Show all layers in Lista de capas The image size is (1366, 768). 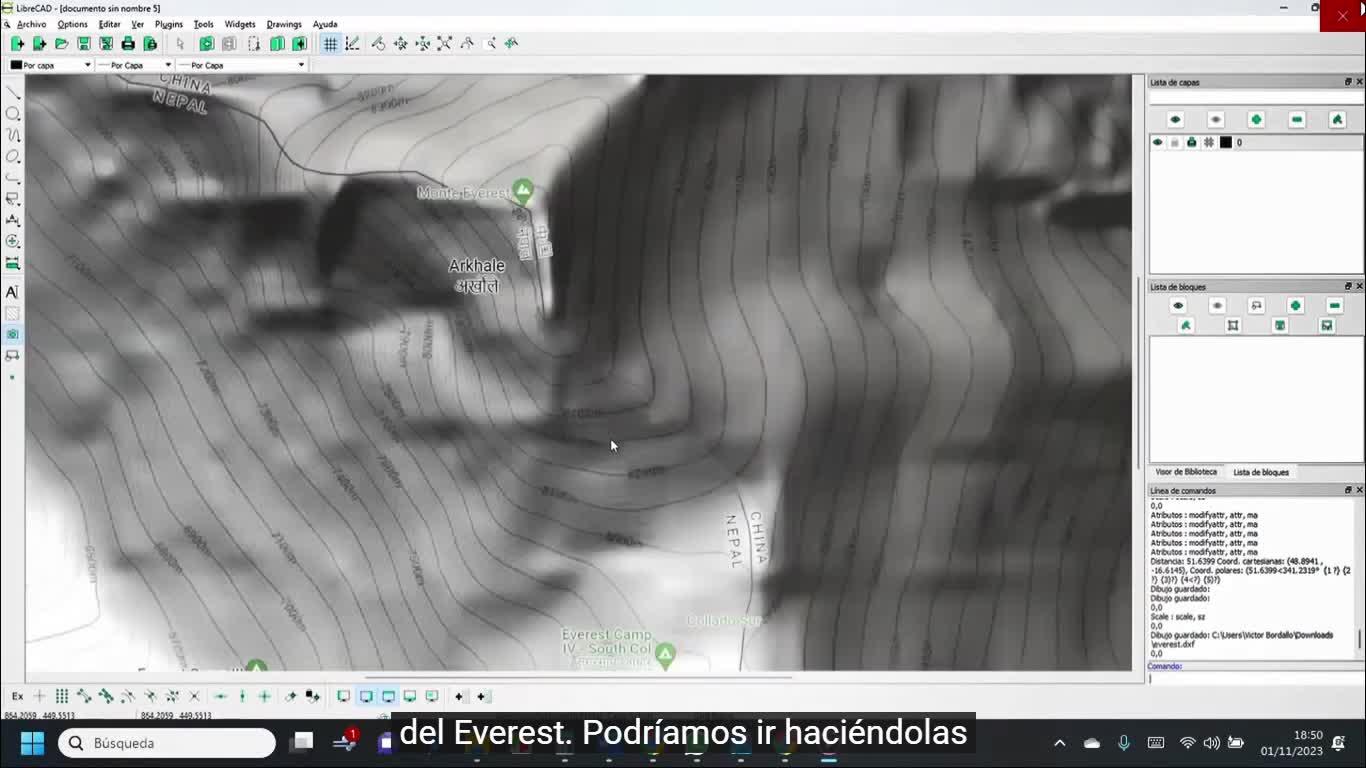point(1175,120)
